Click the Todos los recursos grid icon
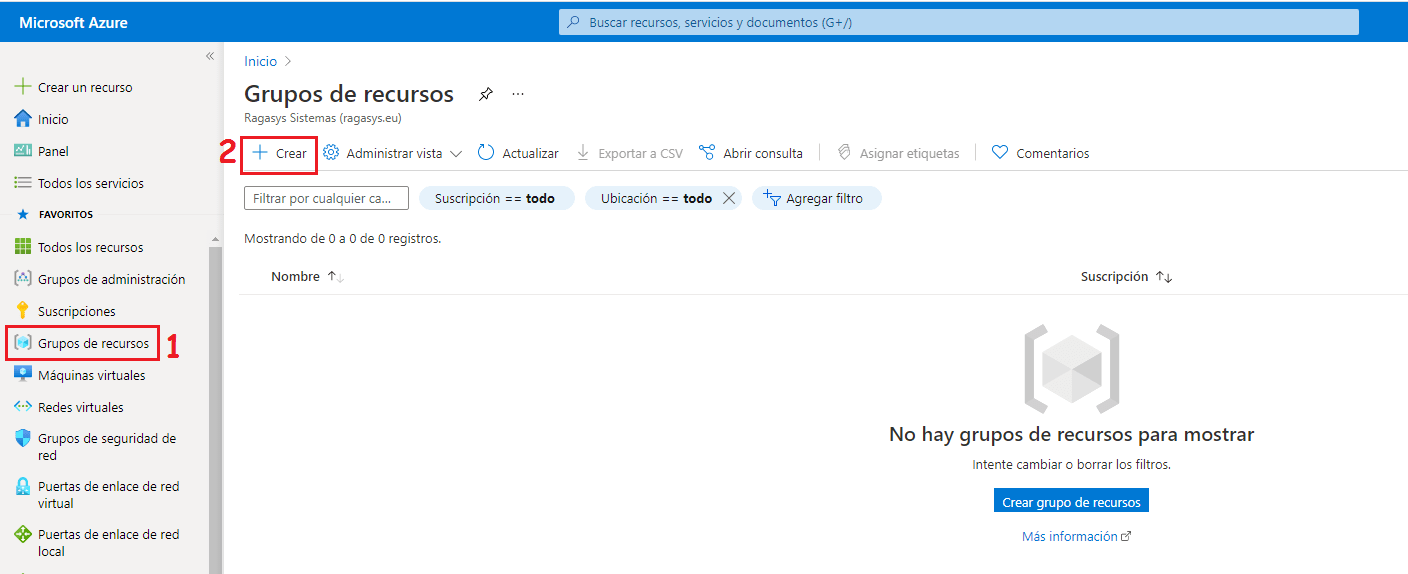Viewport: 1408px width, 574px height. pyautogui.click(x=23, y=247)
